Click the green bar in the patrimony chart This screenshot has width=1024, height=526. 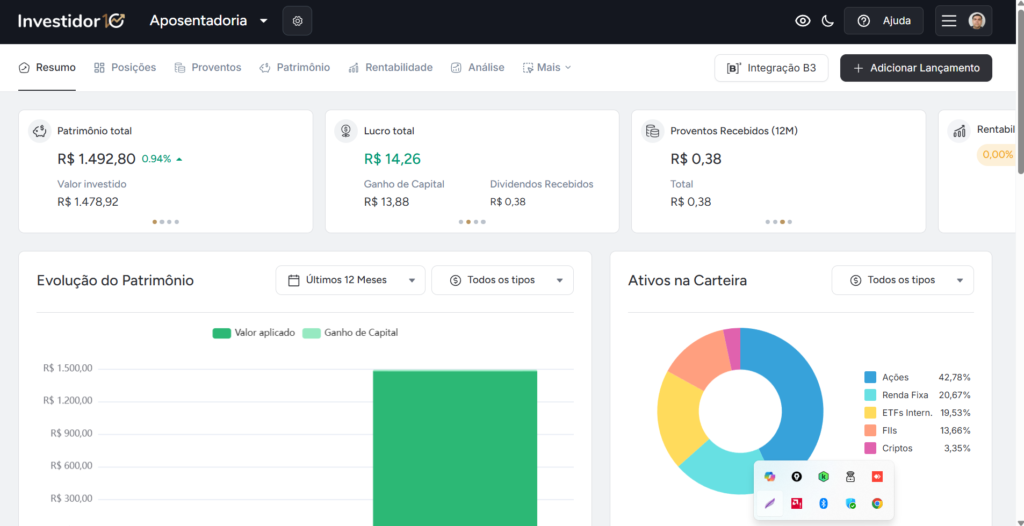[x=455, y=448]
